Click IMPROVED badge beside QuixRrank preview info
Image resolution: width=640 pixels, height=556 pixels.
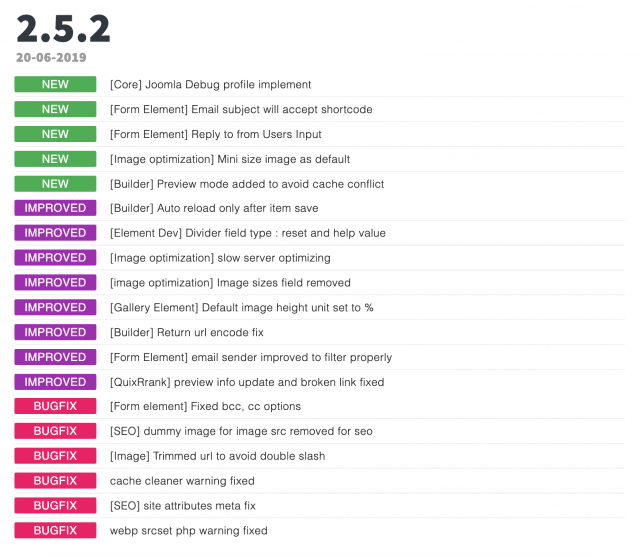56,382
